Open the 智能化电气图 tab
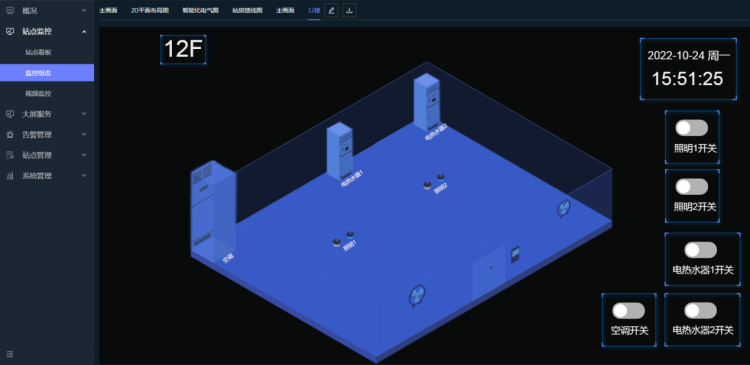 click(200, 11)
